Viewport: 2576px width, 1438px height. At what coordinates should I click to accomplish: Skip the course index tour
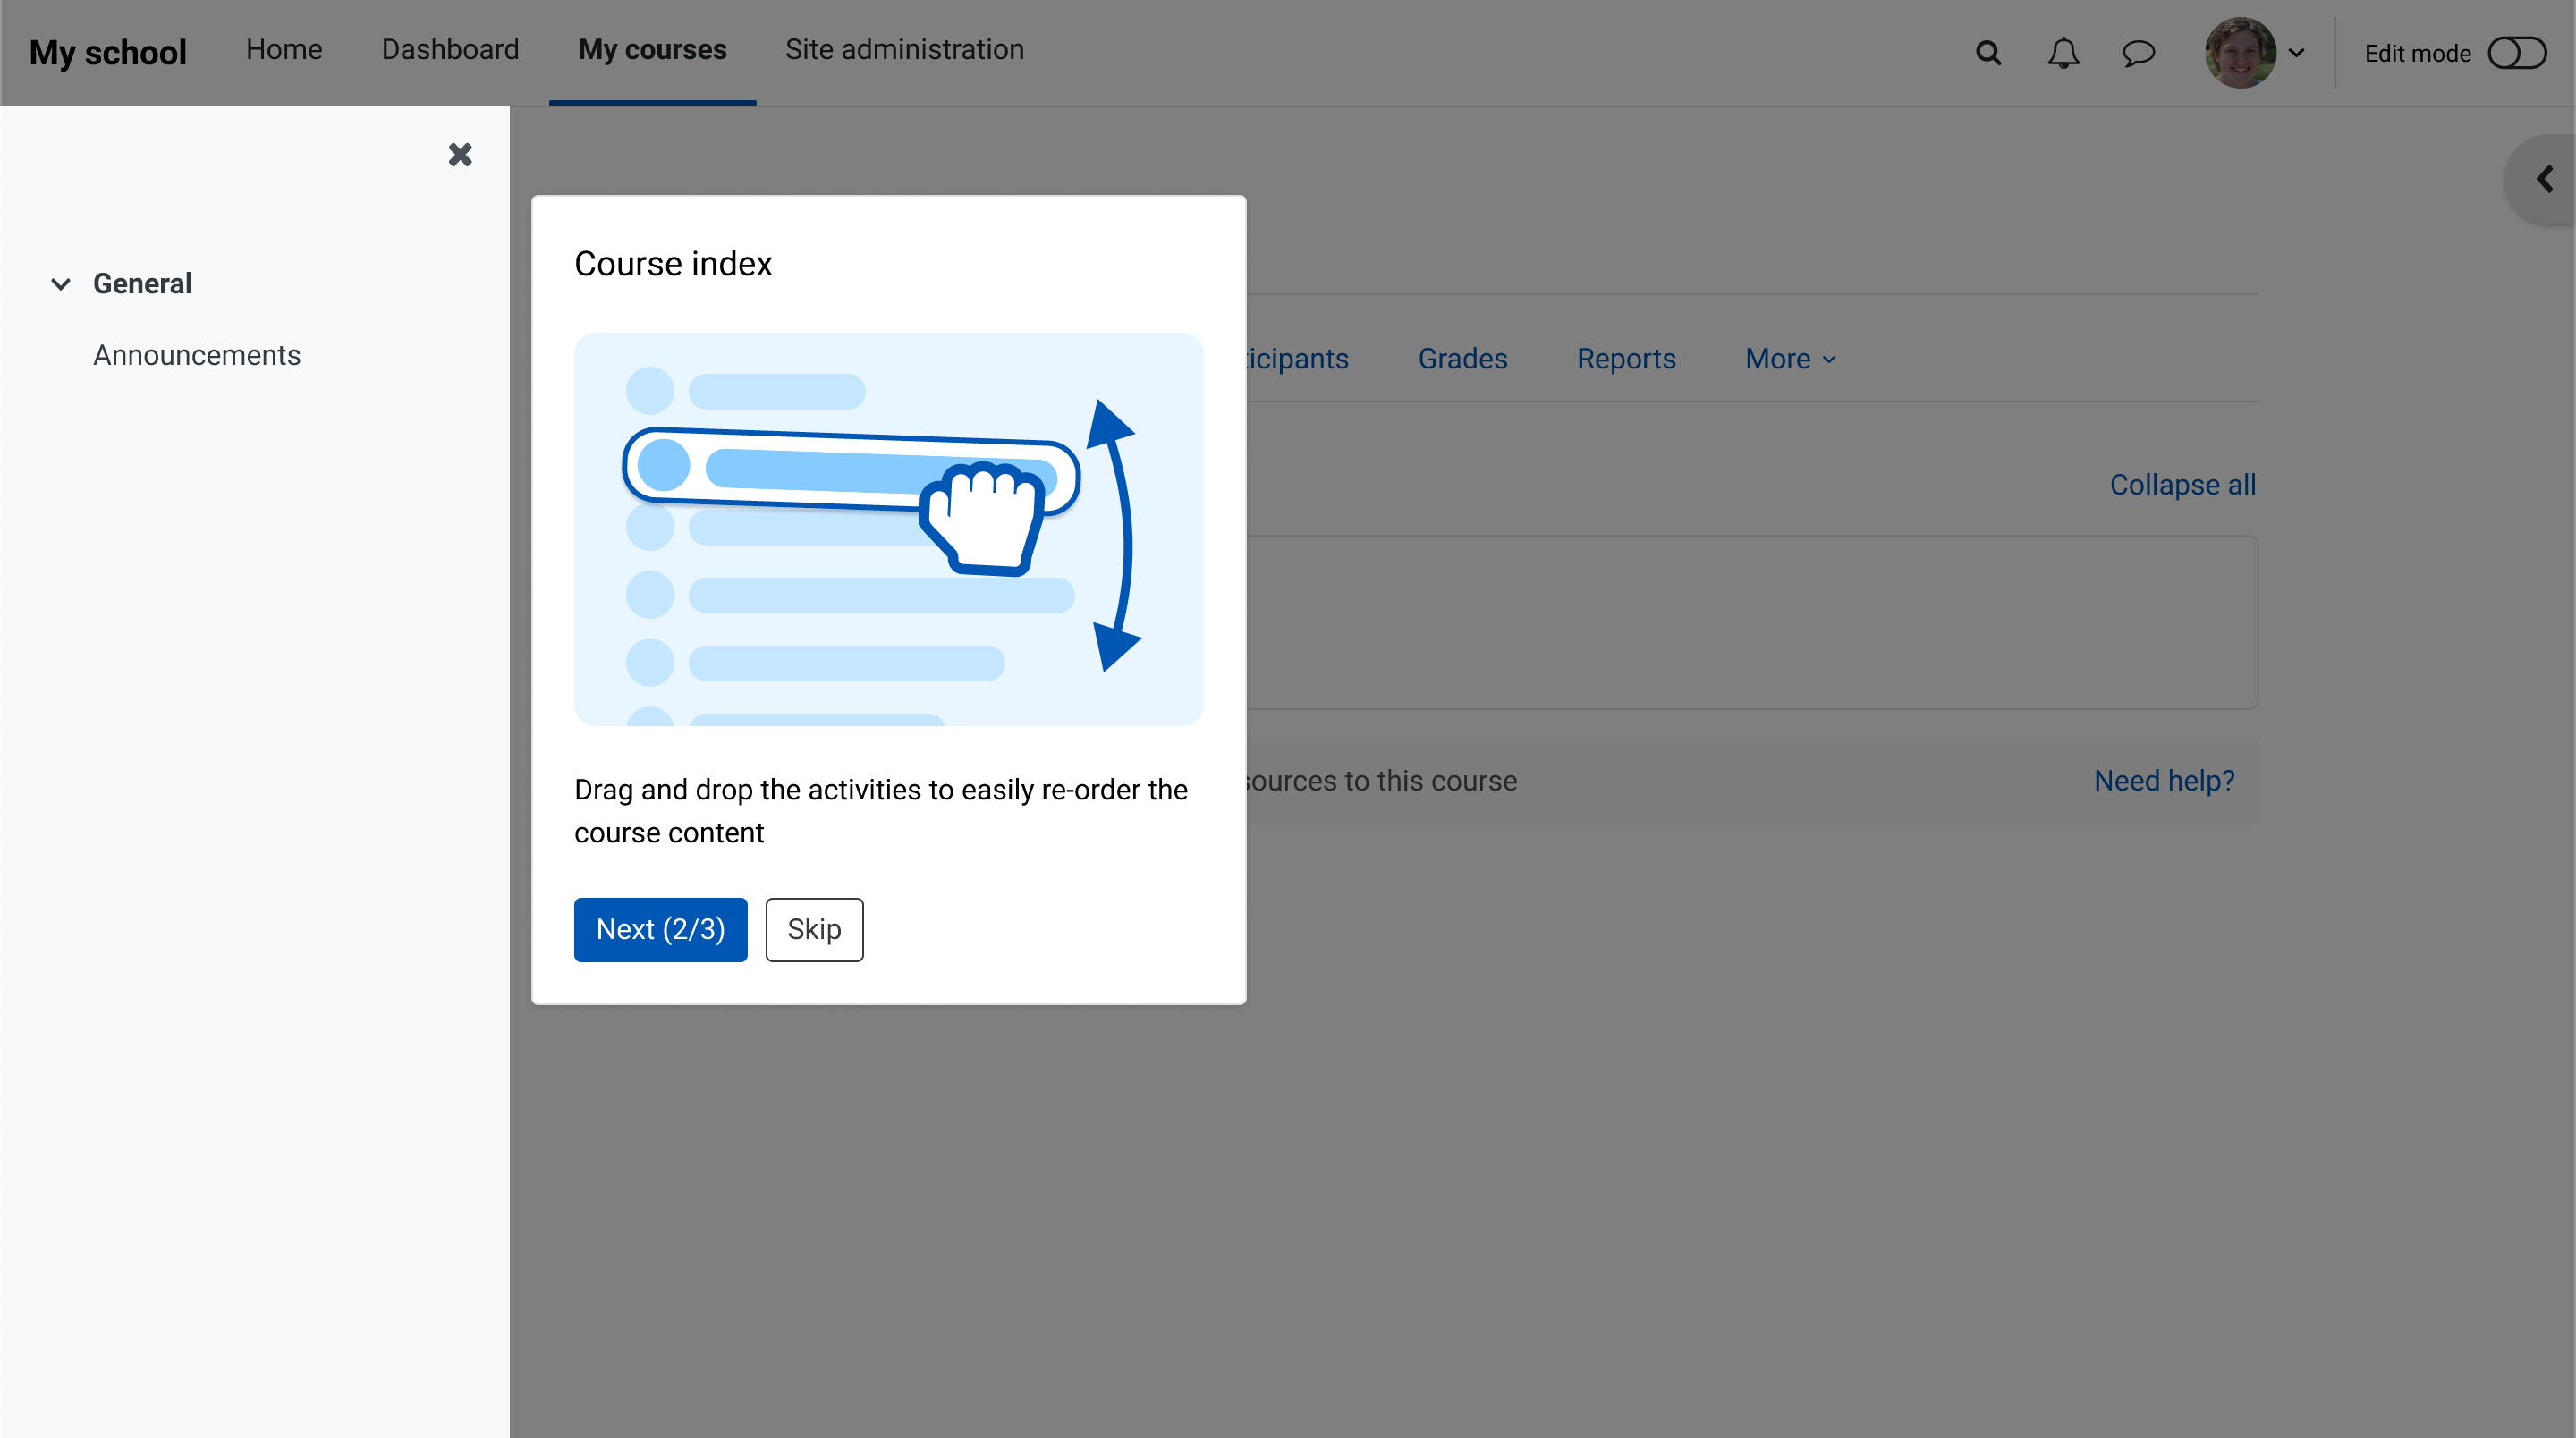point(814,929)
